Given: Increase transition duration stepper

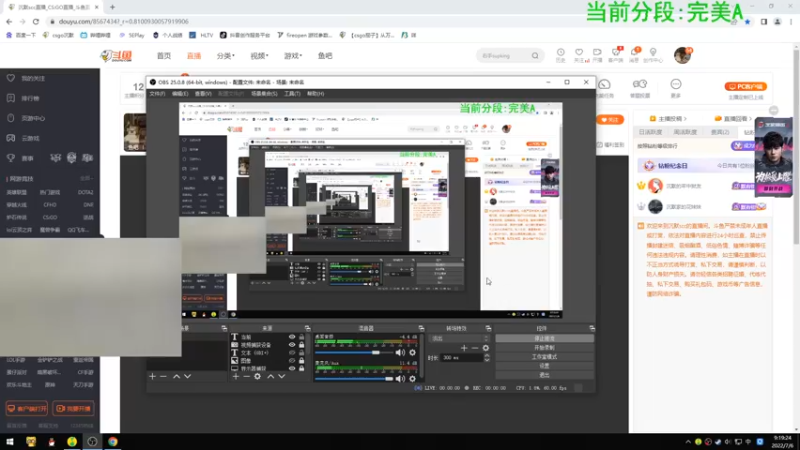Looking at the screenshot, I should [487, 356].
